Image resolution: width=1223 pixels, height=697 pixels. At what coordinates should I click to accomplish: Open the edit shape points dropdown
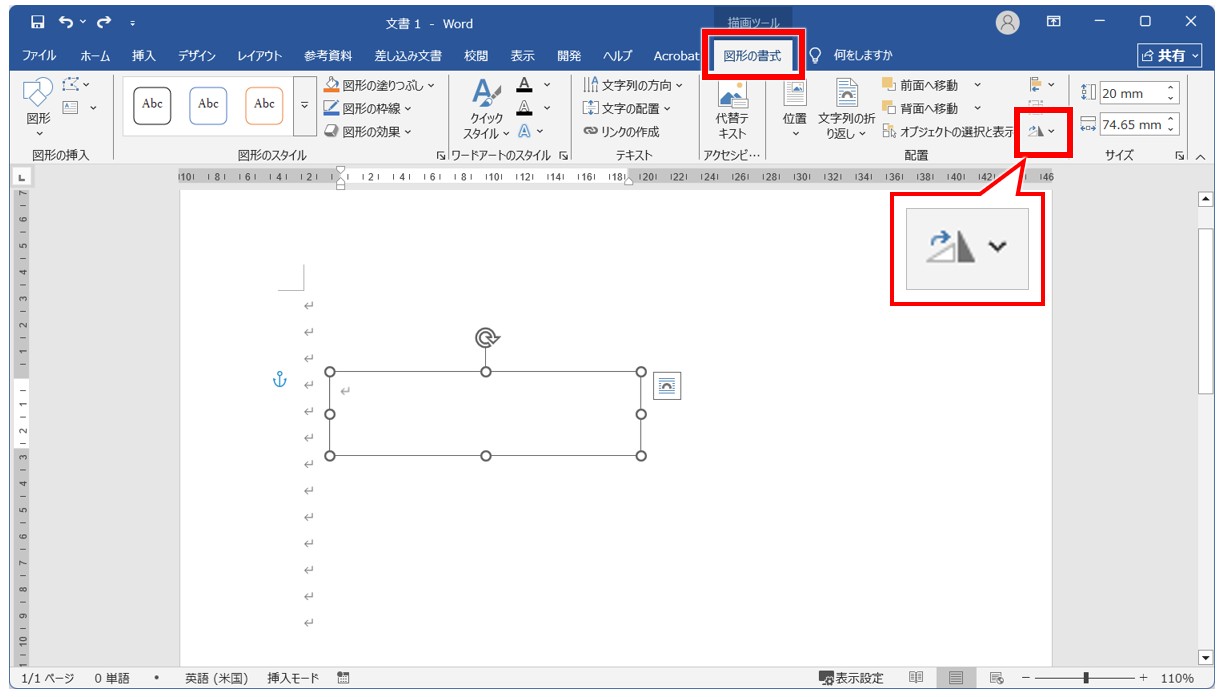[76, 85]
